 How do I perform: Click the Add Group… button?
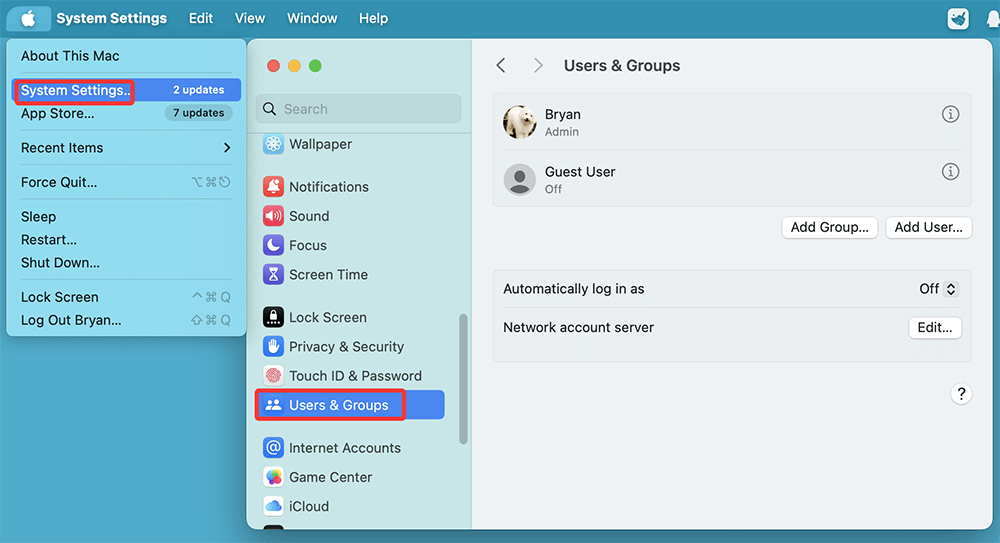(829, 227)
